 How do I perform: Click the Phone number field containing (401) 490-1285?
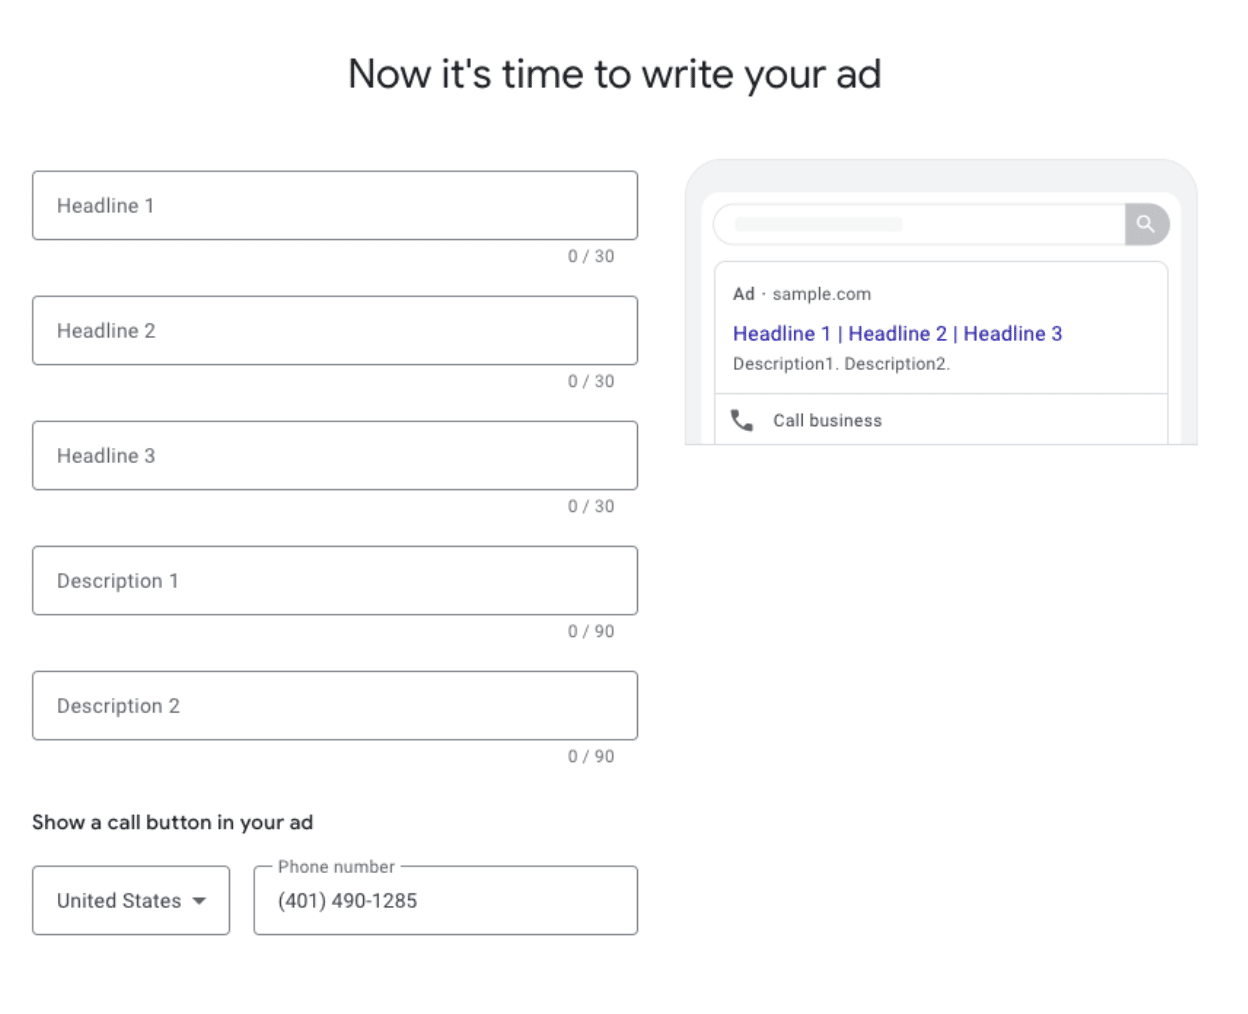click(x=445, y=900)
